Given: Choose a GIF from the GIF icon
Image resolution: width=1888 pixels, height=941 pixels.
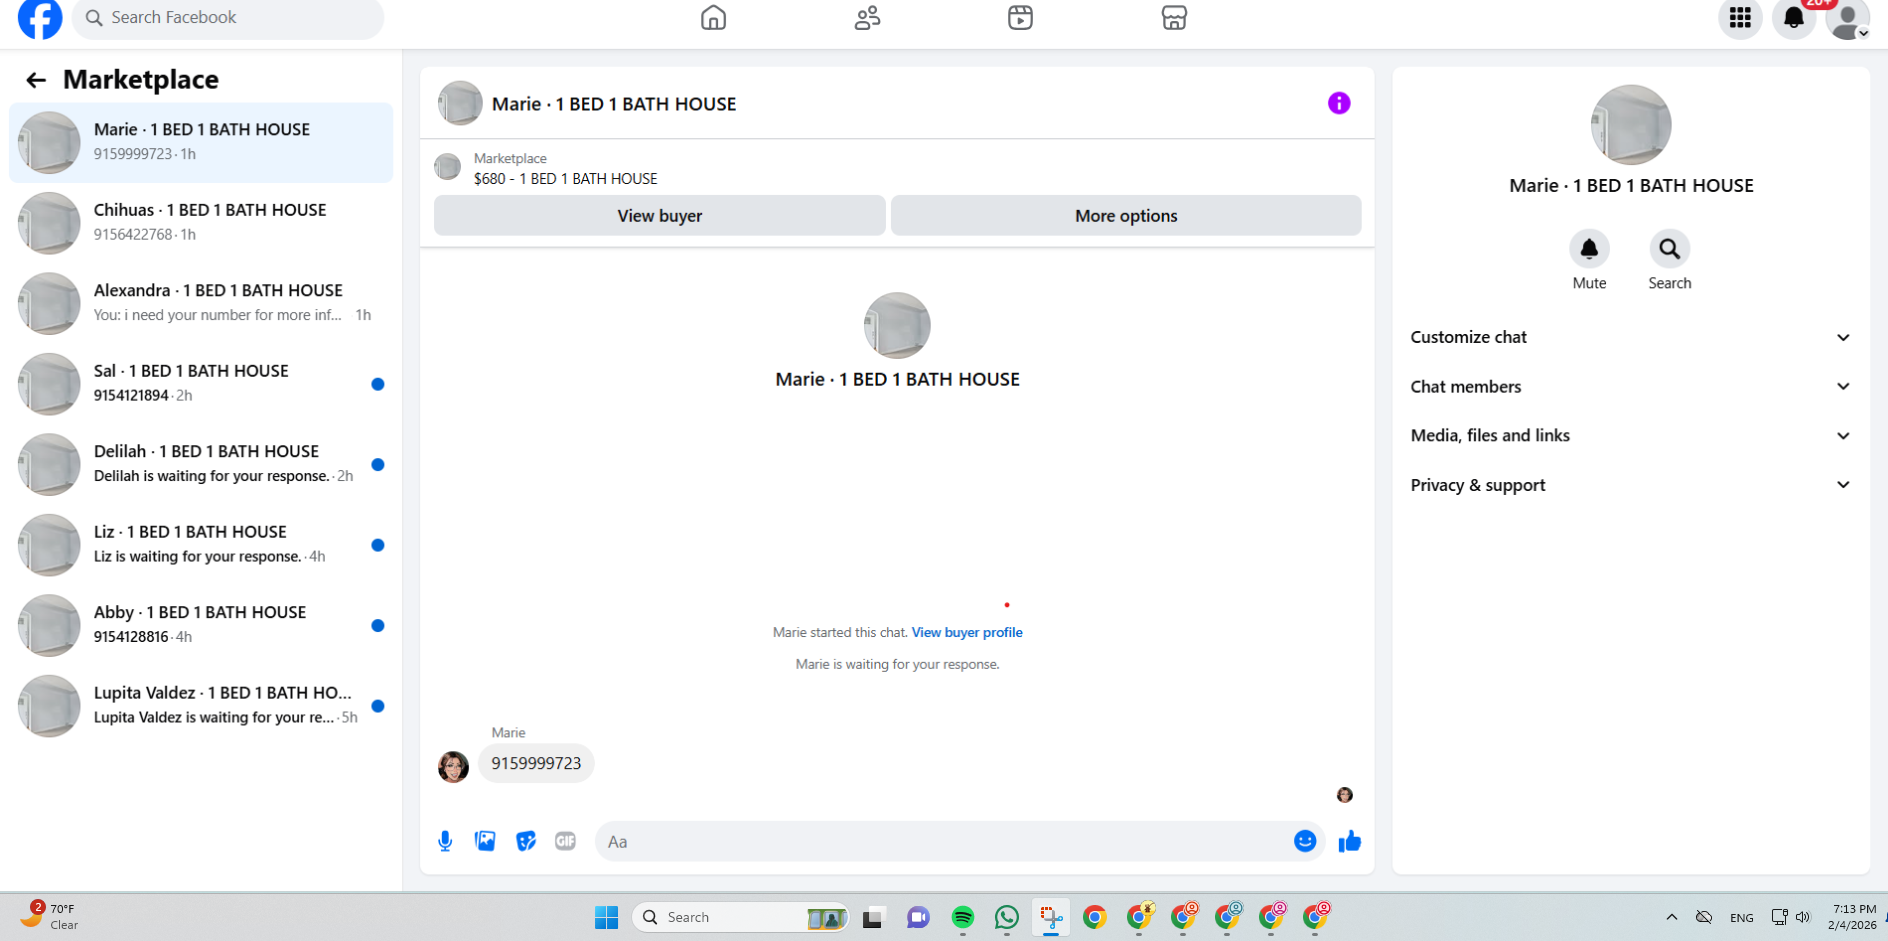Looking at the screenshot, I should pyautogui.click(x=566, y=841).
